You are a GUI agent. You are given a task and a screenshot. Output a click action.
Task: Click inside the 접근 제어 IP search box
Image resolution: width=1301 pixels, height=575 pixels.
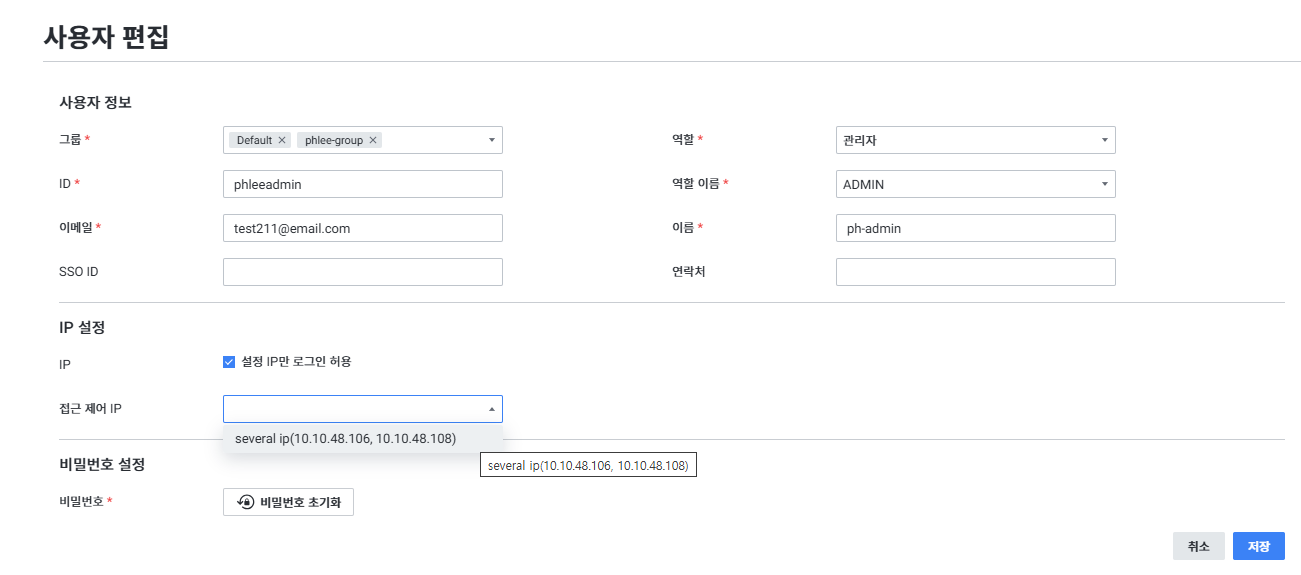352,409
